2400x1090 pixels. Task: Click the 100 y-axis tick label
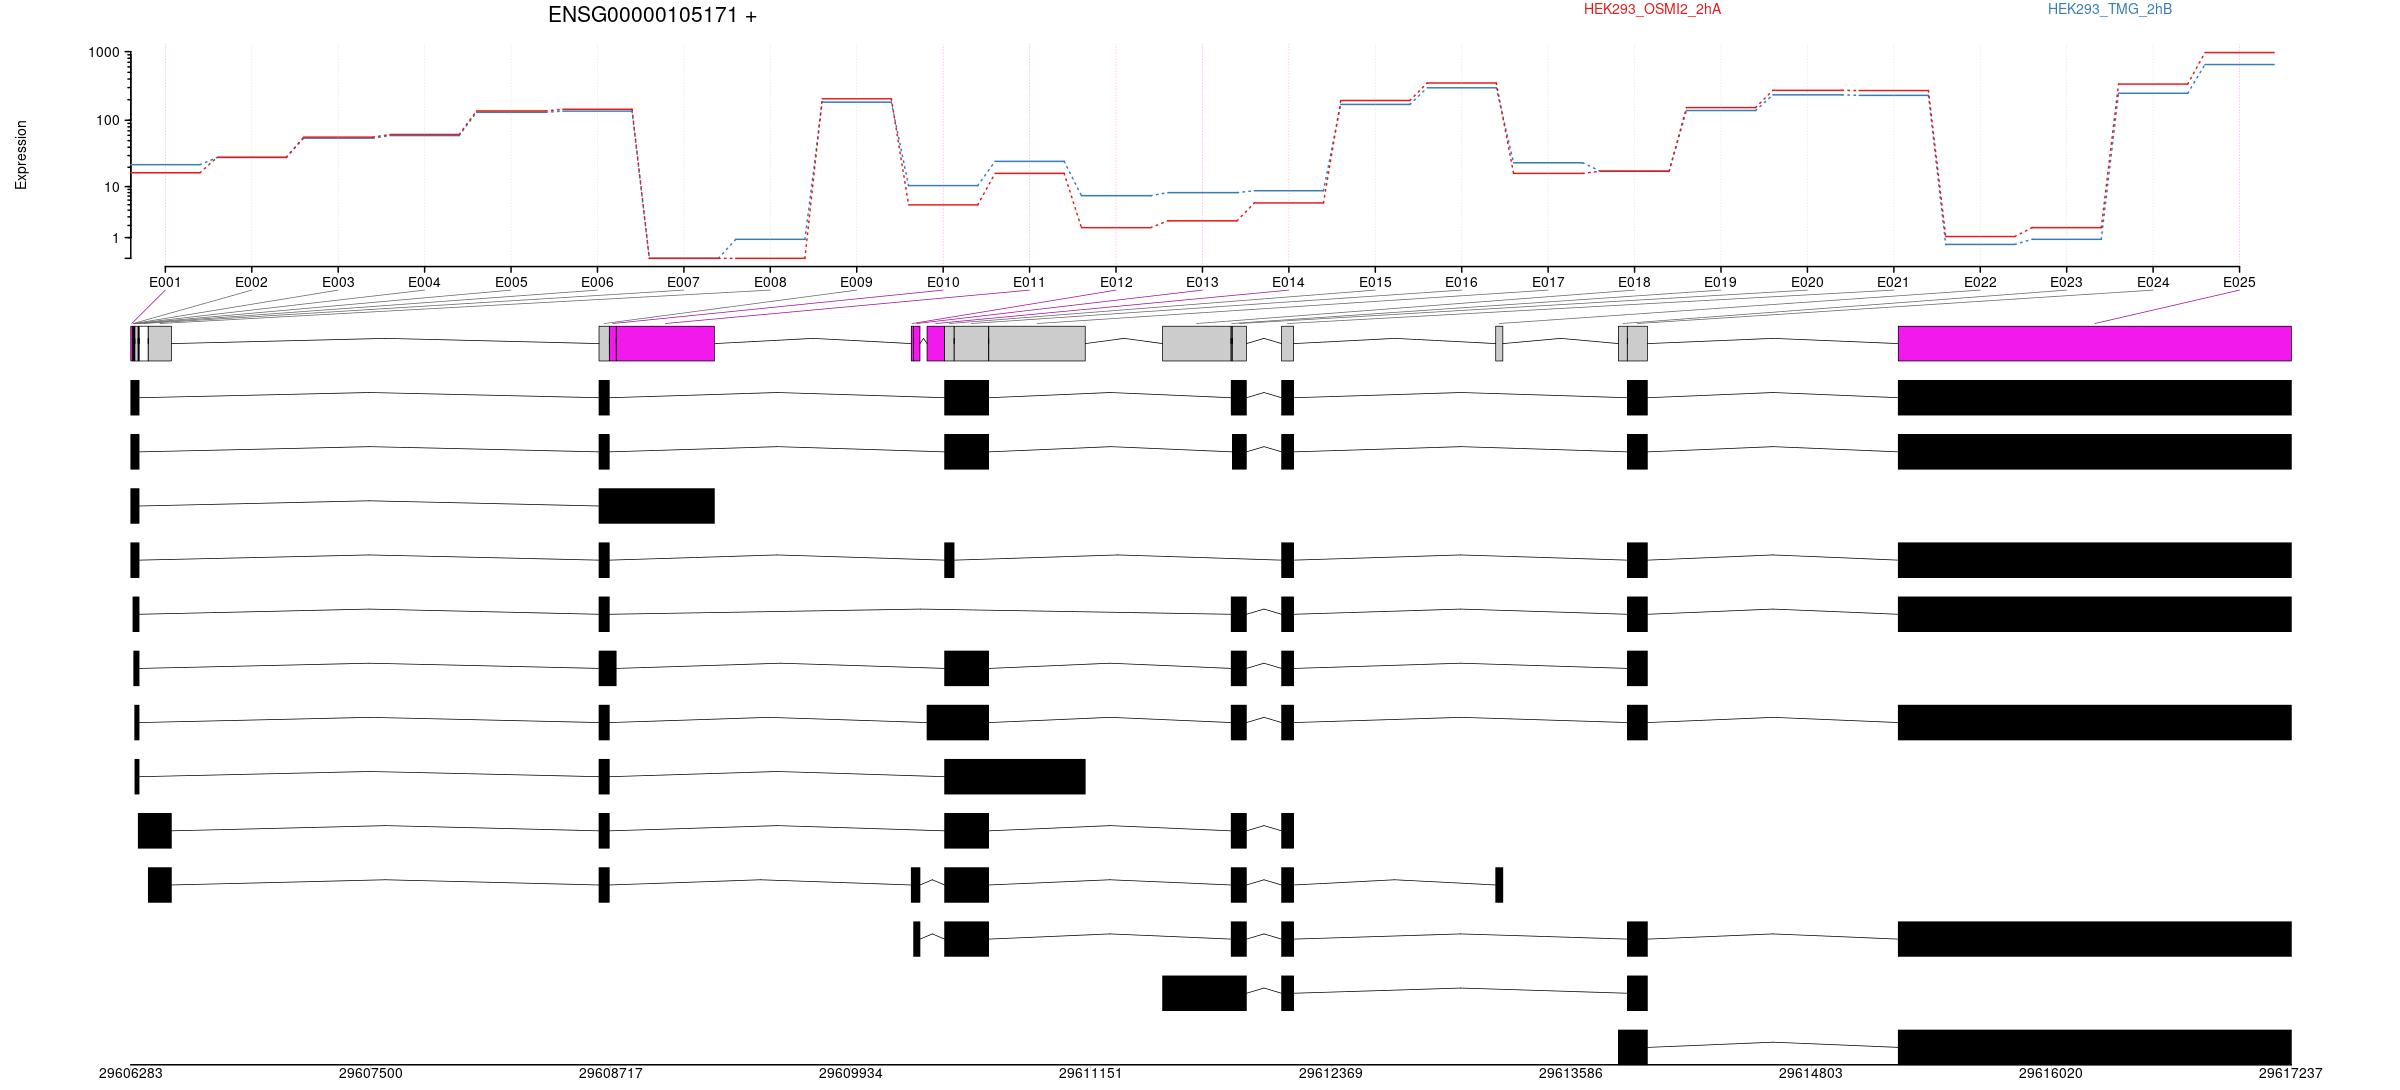tap(108, 120)
